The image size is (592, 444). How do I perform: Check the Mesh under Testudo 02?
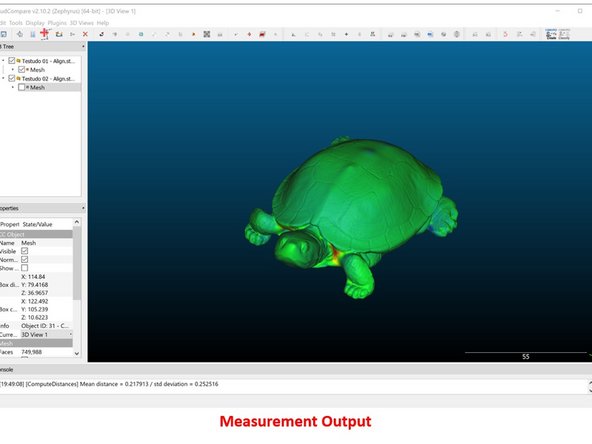click(22, 87)
